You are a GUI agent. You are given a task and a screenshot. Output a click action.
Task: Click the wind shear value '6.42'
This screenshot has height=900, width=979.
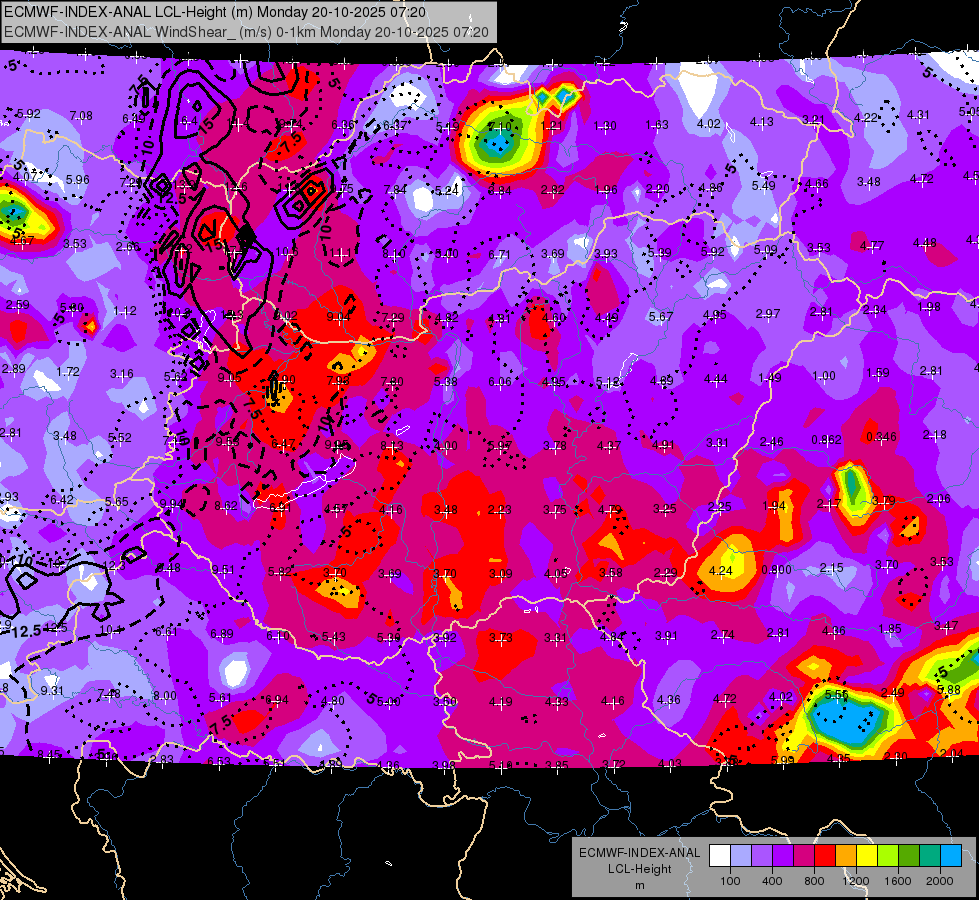62,500
